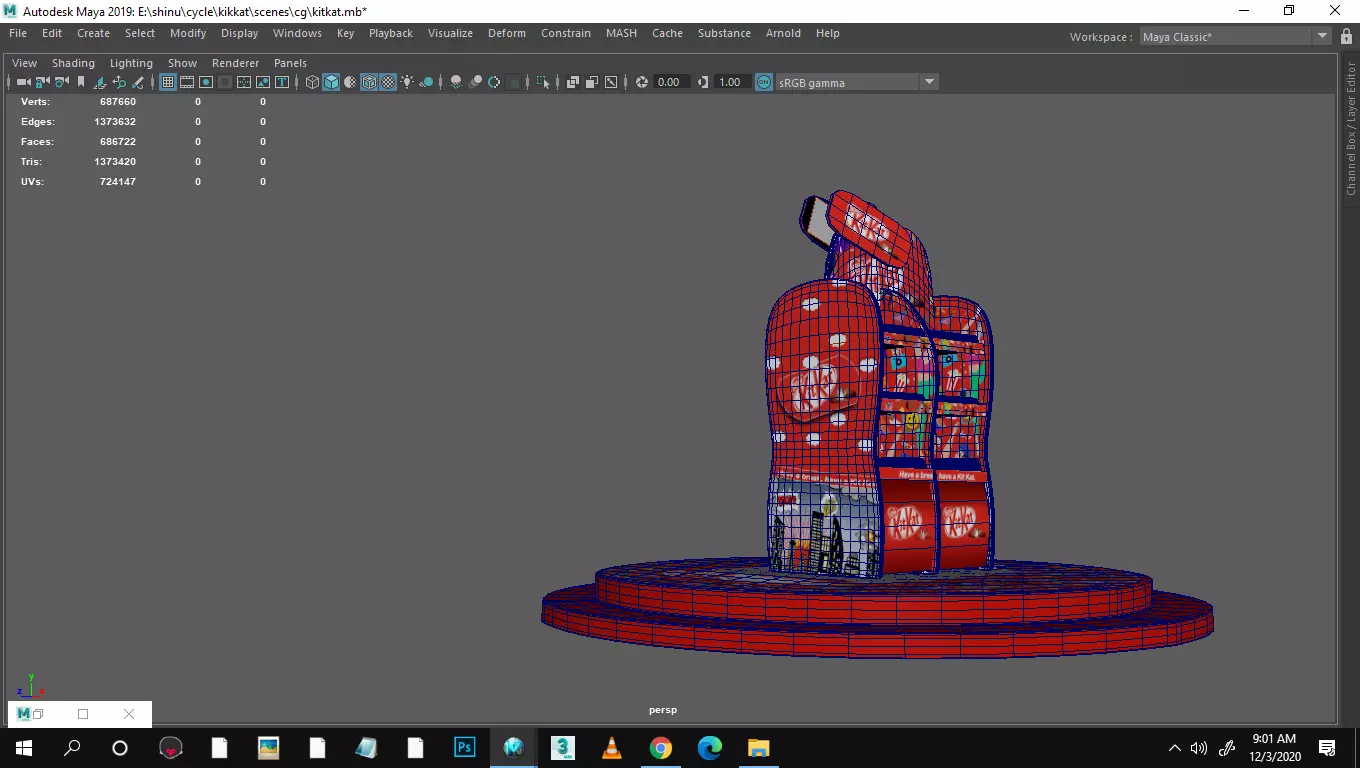
Task: Click the X-Ray icon
Action: 573,82
